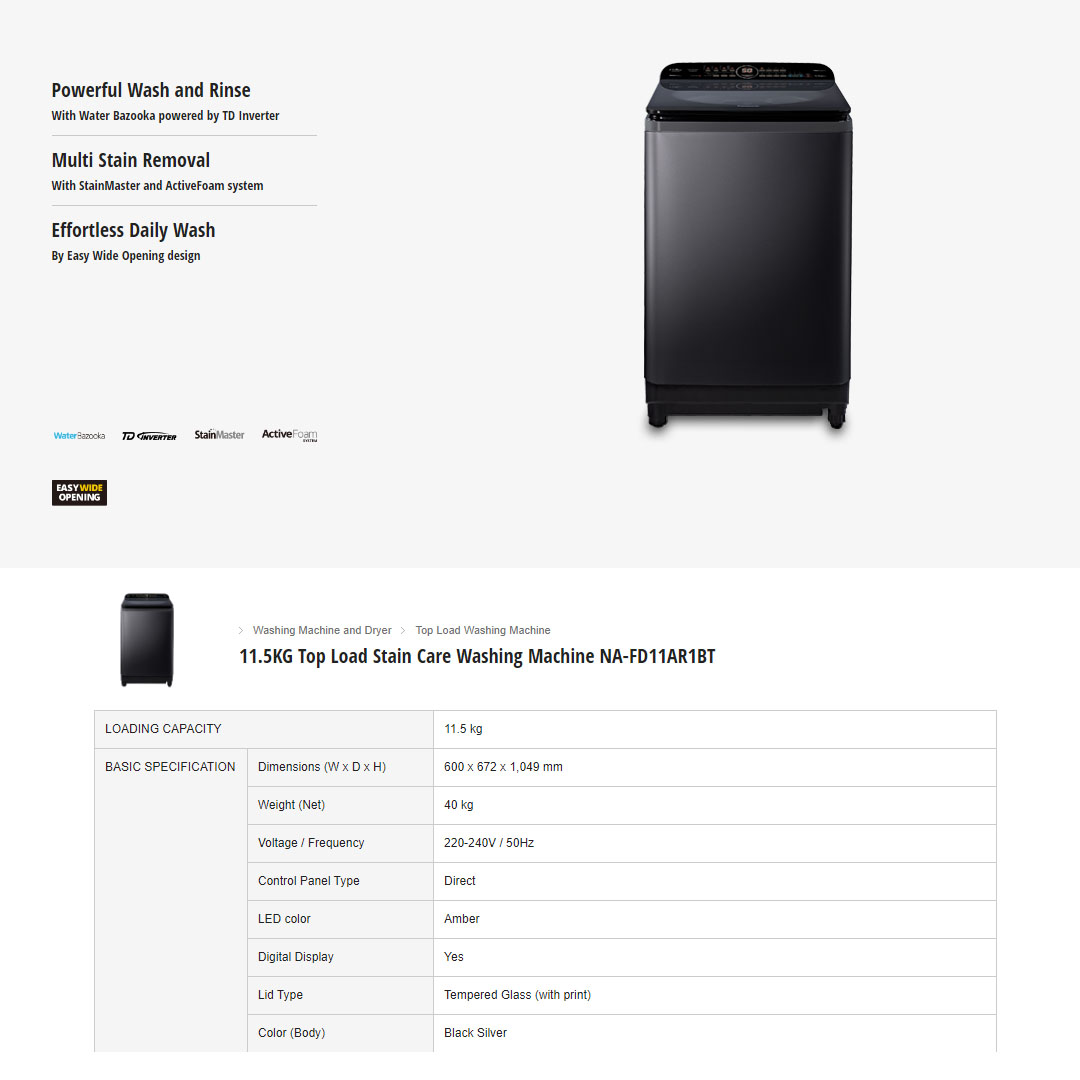
Task: Click the small washing machine thumbnail
Action: click(147, 640)
